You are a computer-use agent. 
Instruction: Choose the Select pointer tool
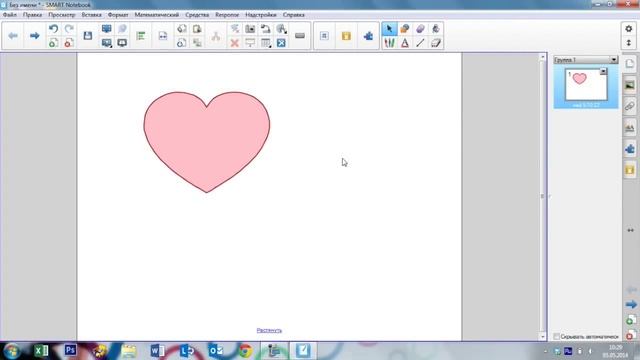389,29
